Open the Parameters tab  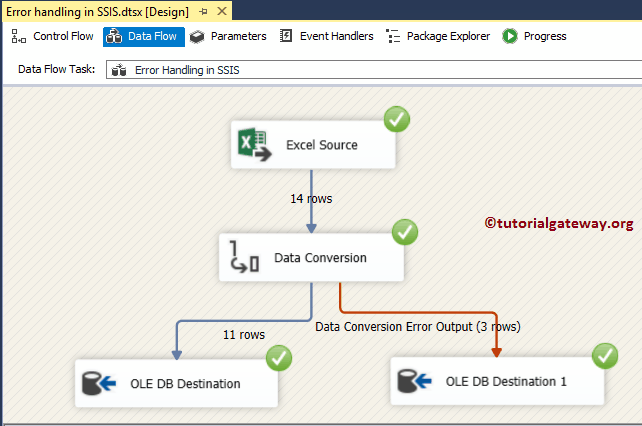[228, 36]
